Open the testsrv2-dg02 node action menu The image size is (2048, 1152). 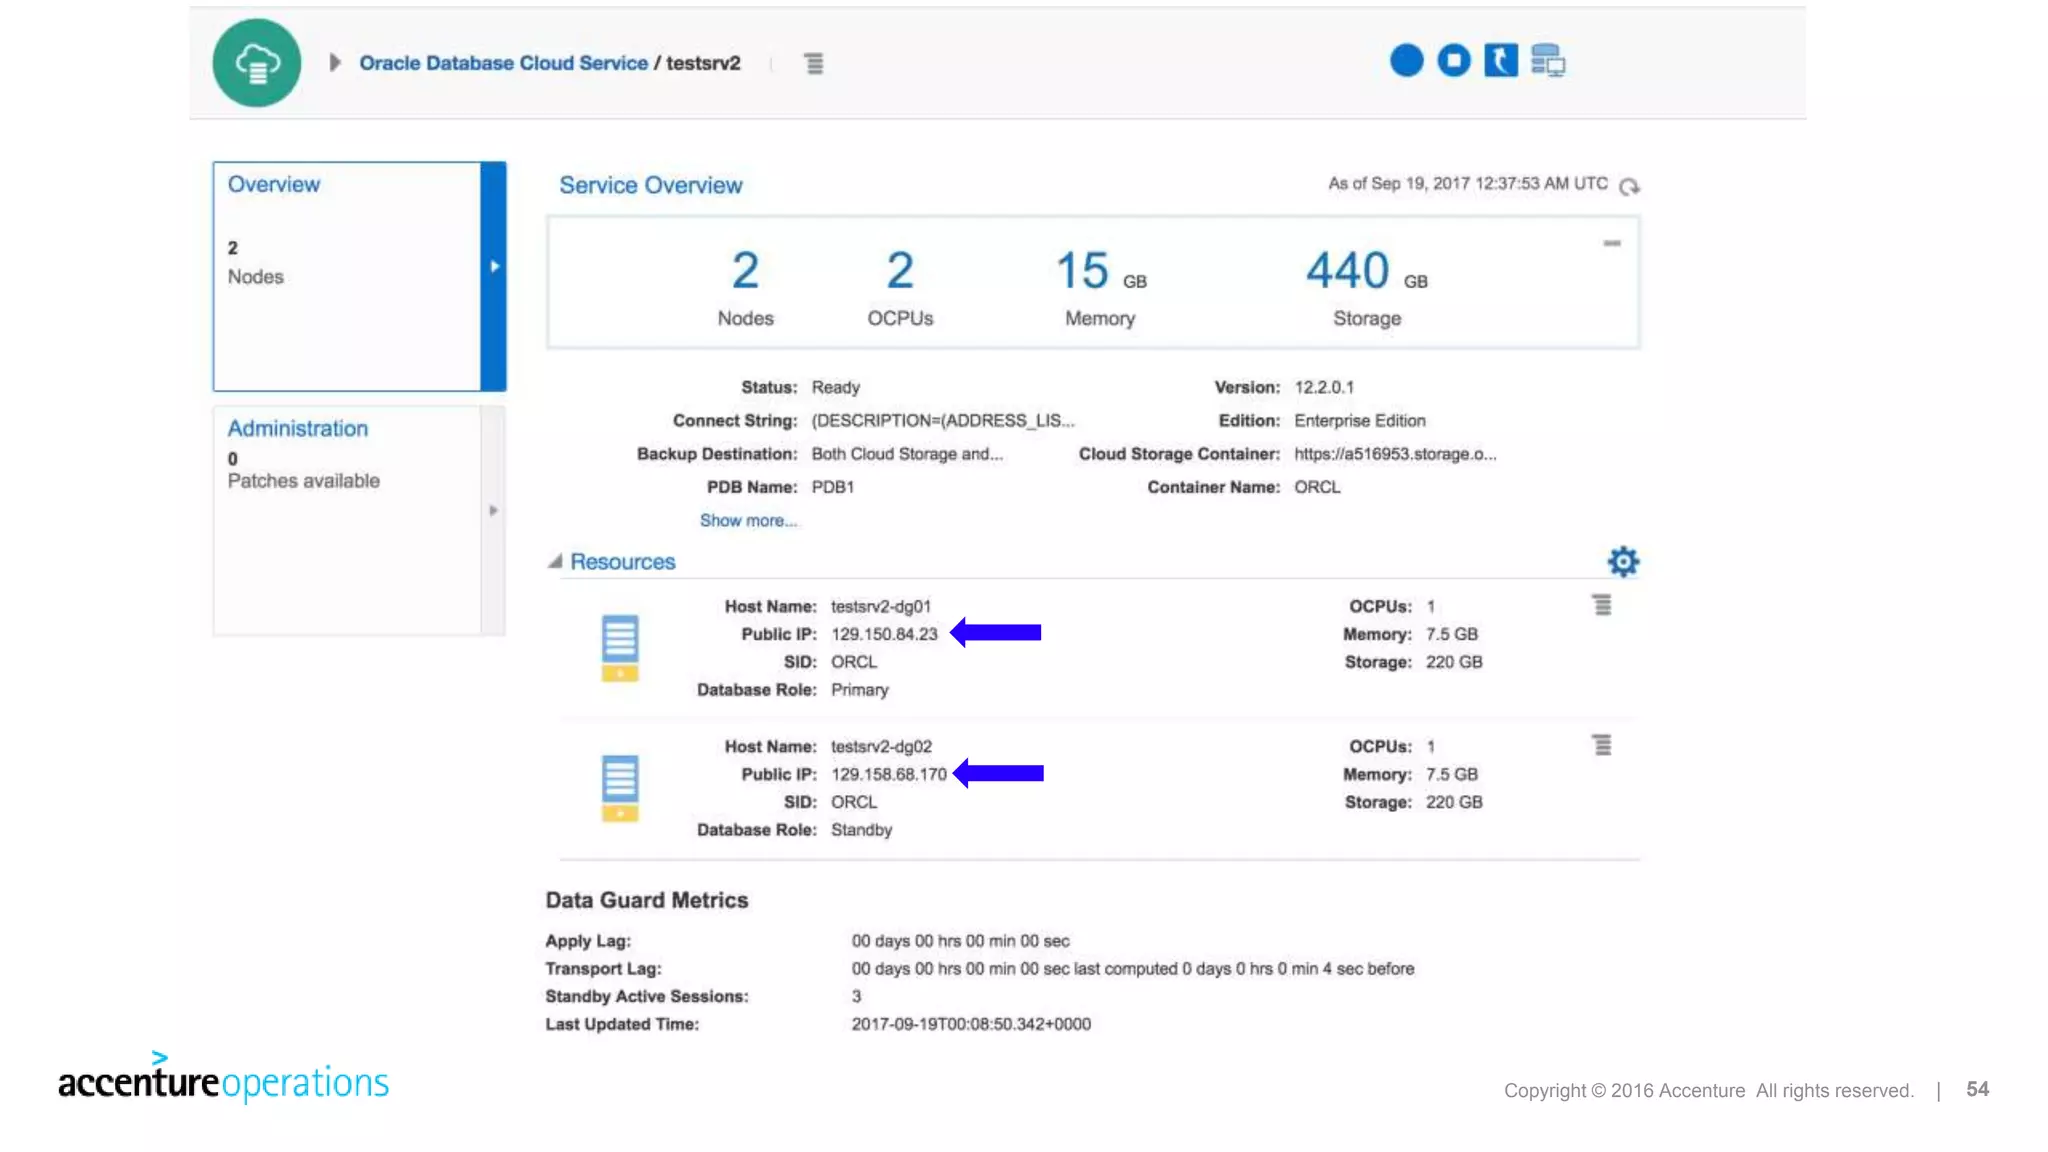1601,746
